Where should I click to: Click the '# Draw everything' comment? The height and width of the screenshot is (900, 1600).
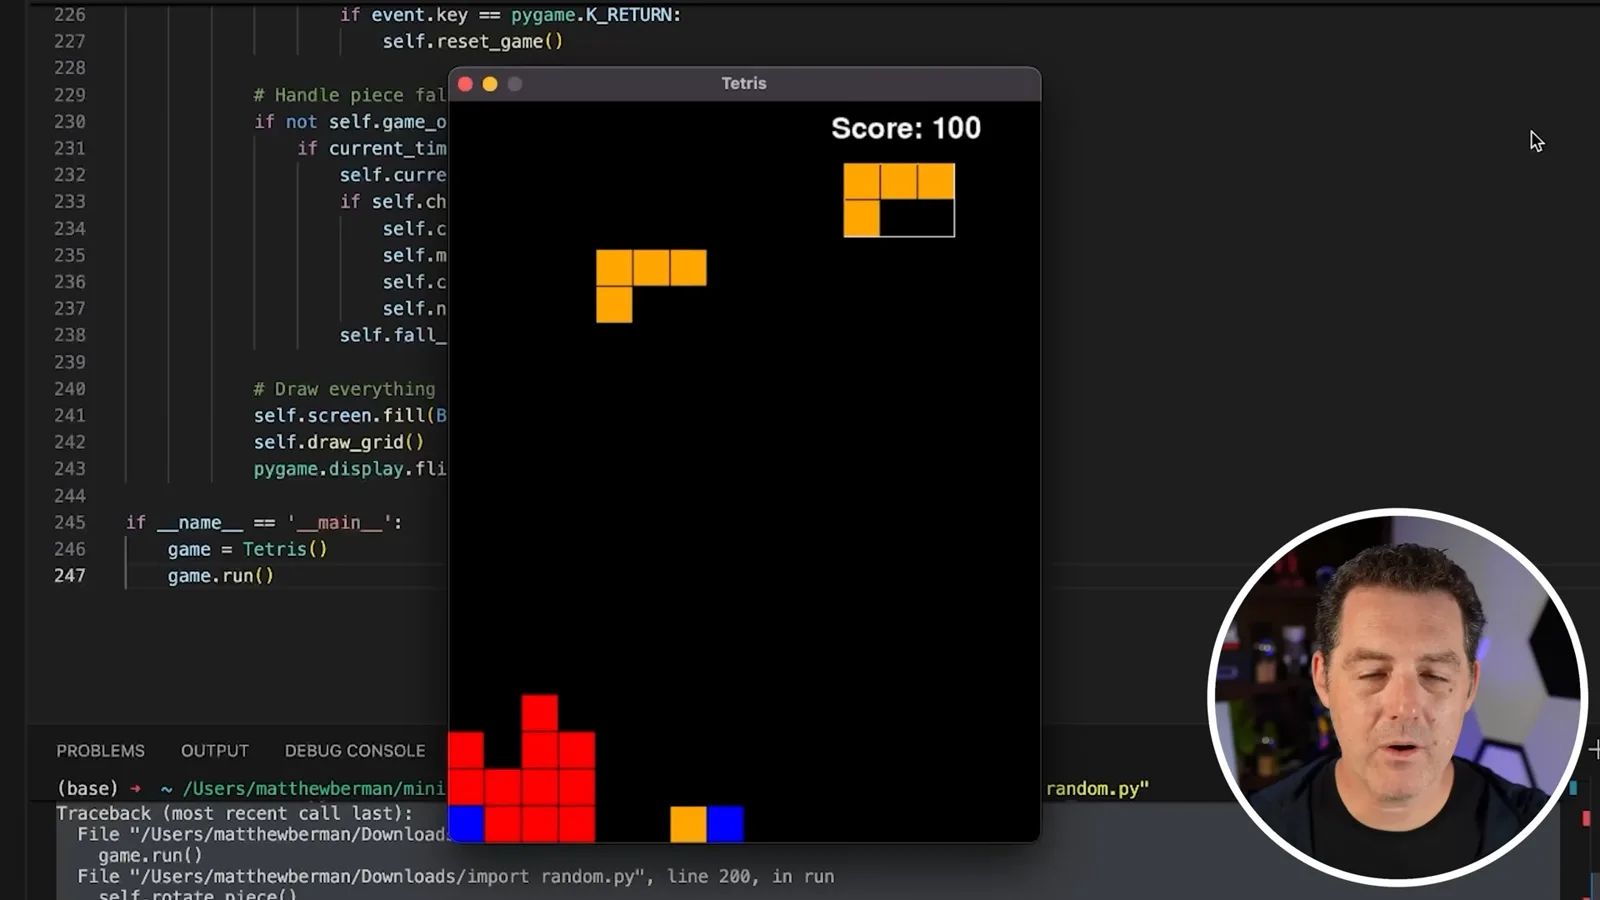click(344, 389)
